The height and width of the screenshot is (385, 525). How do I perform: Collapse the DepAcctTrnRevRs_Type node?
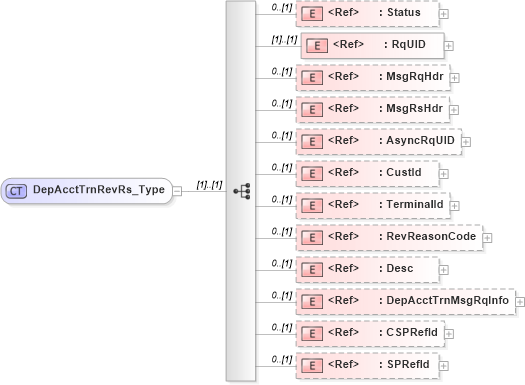[x=177, y=191]
